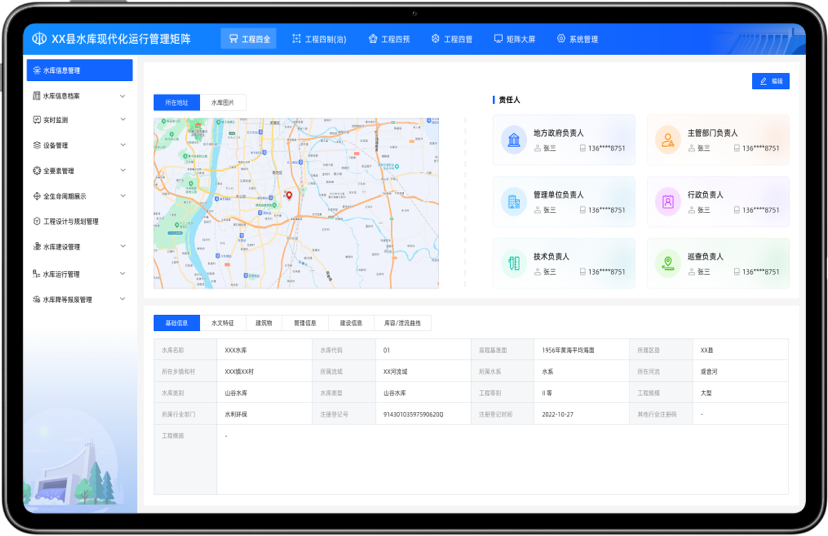Expand the 设备管理 chevron

pos(123,145)
